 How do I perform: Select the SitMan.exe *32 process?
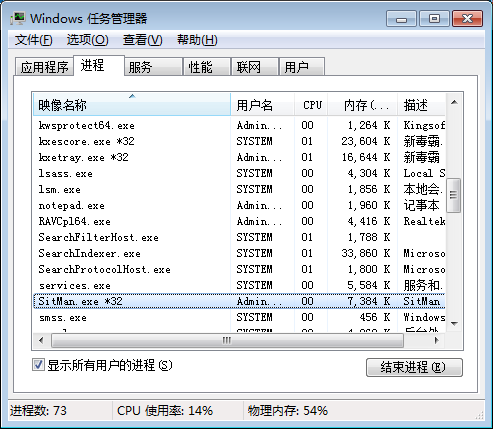[239, 301]
